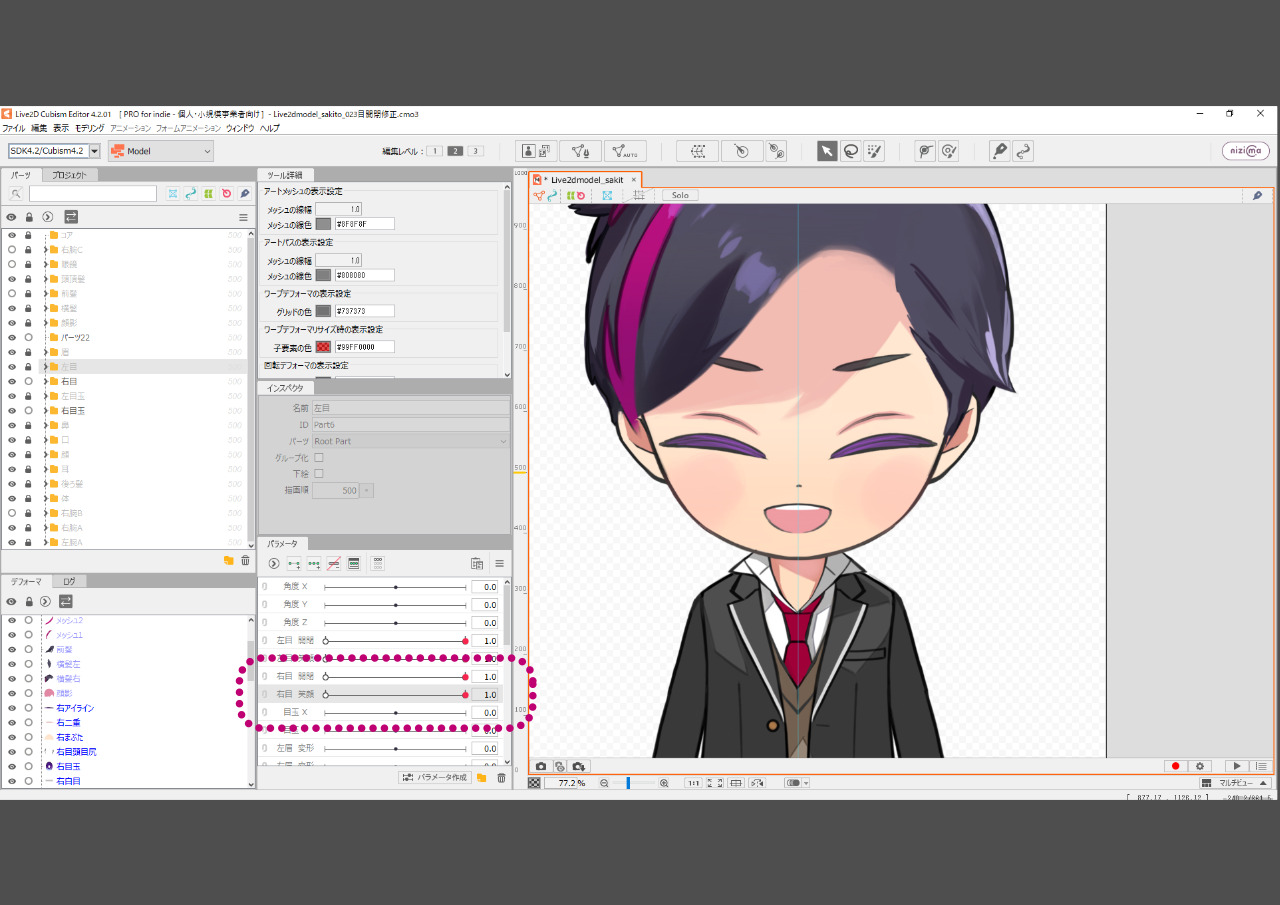Expand the 眼鏡 folder
Image resolution: width=1280 pixels, height=905 pixels.
44,264
